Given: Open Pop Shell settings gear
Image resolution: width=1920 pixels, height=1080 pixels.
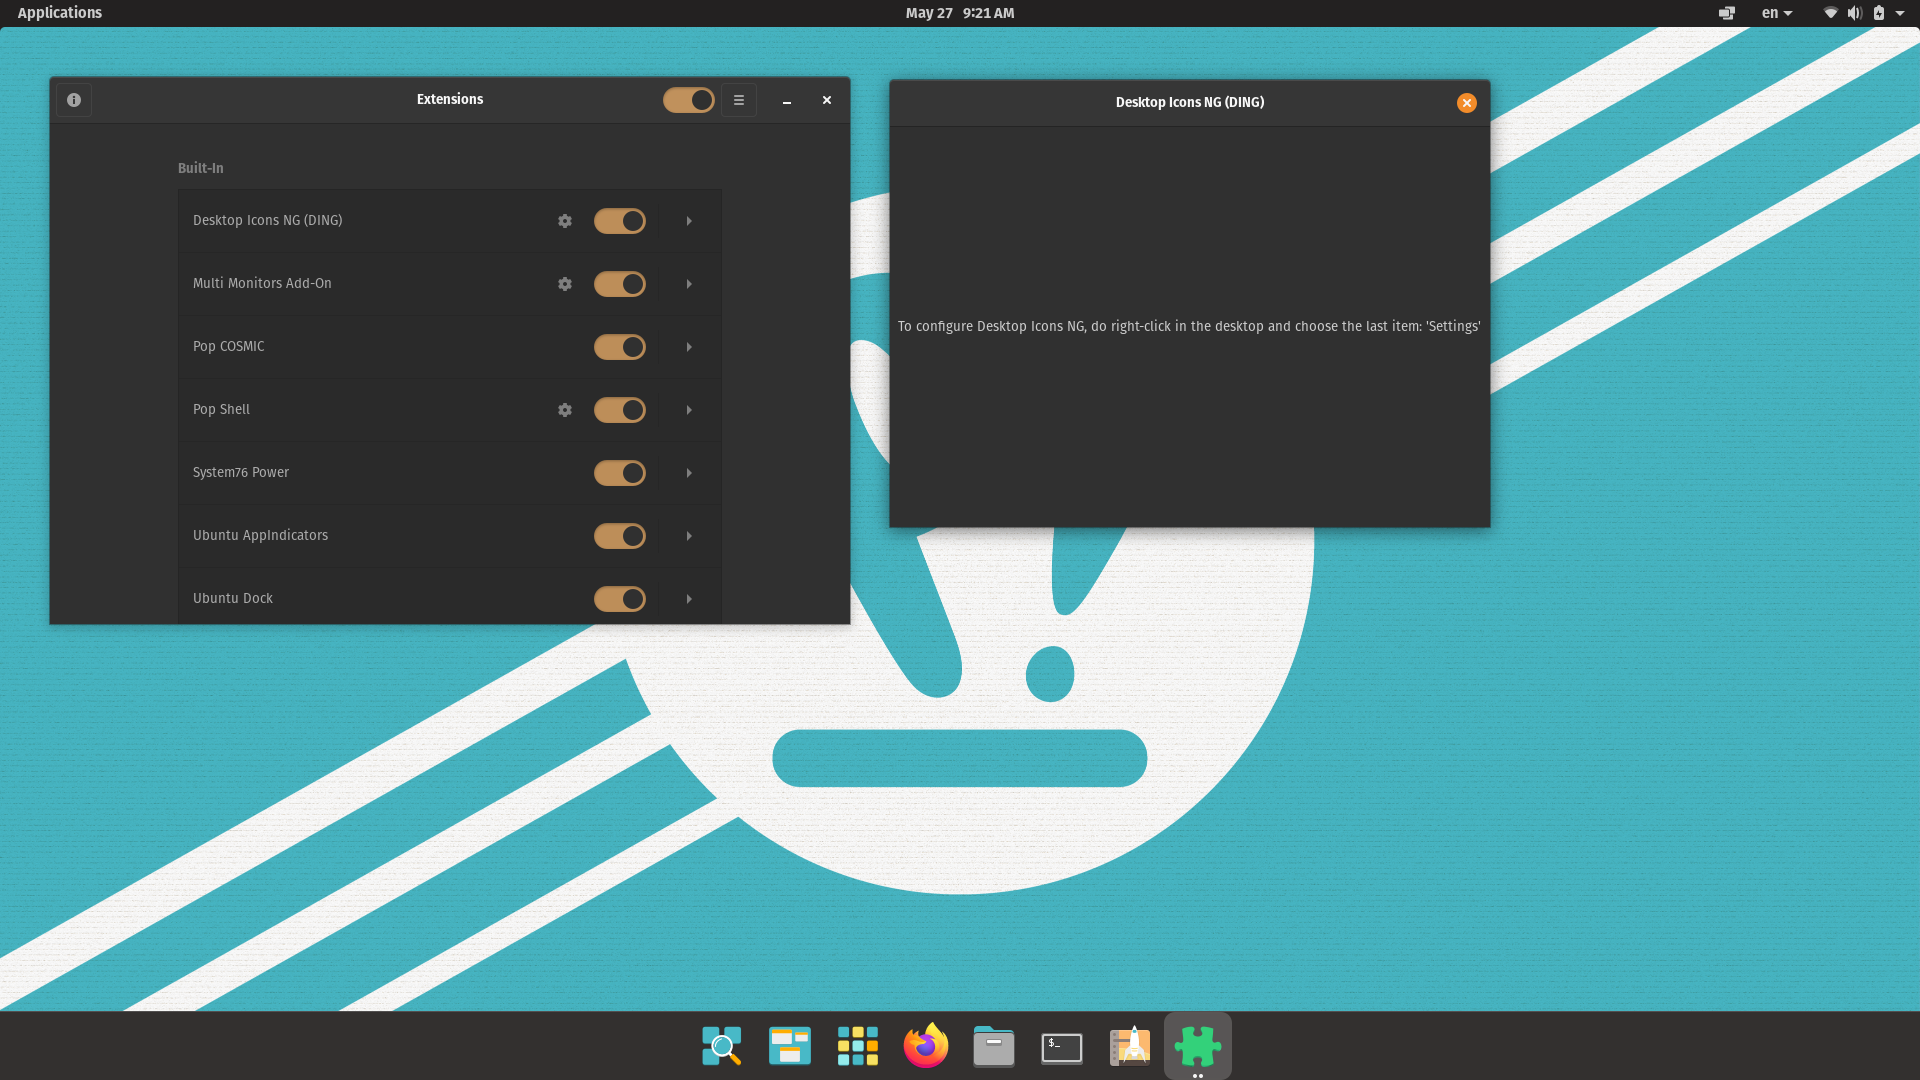Looking at the screenshot, I should pyautogui.click(x=565, y=410).
